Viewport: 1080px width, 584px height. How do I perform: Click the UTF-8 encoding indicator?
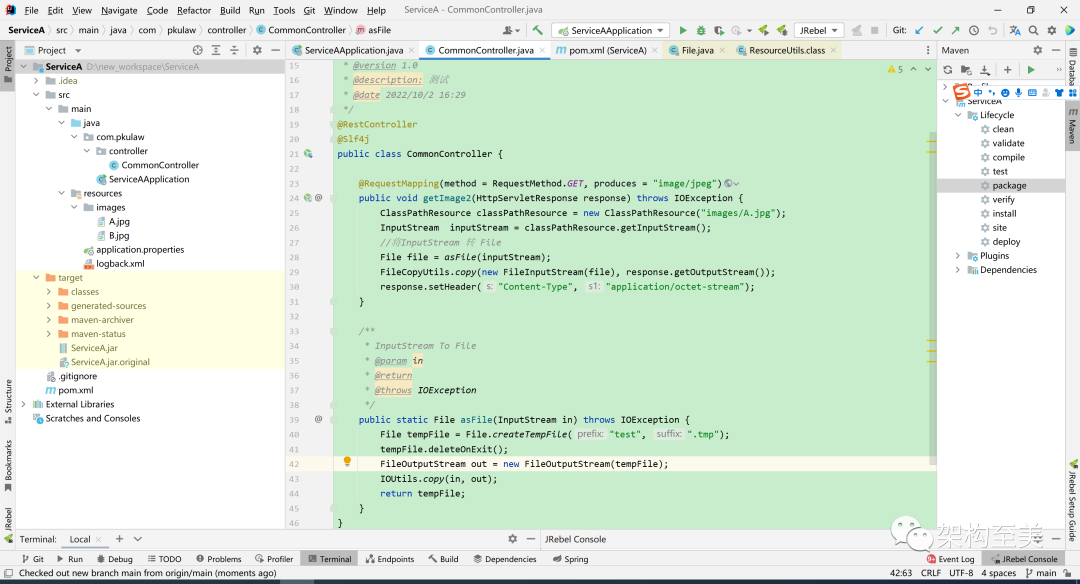coord(961,573)
